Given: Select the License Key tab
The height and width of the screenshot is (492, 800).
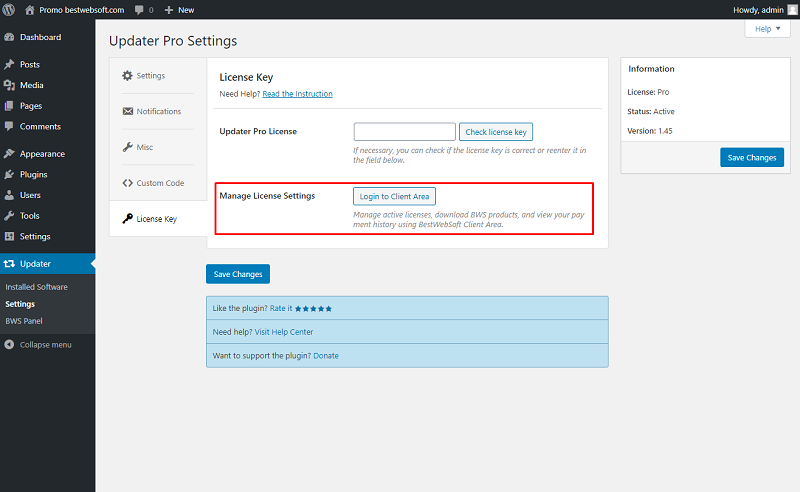Looking at the screenshot, I should point(158,218).
